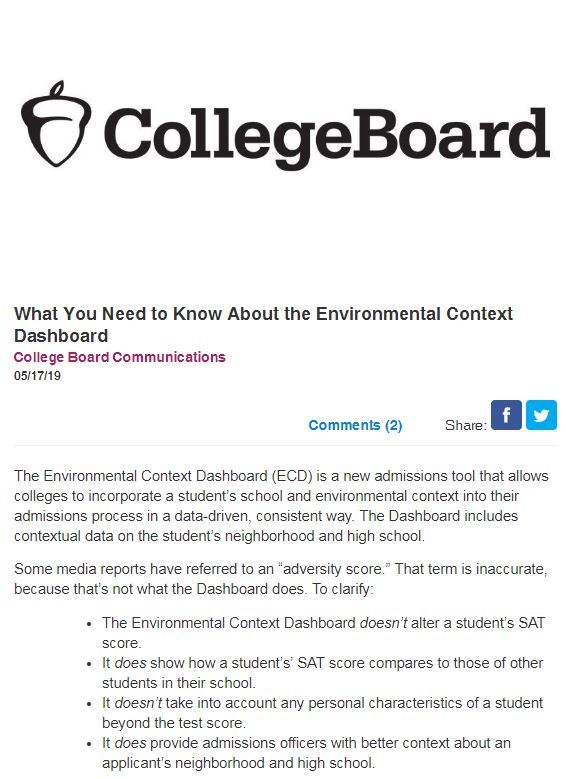566x779 pixels.
Task: Click the 05/17/19 publication date
Action: pos(37,376)
